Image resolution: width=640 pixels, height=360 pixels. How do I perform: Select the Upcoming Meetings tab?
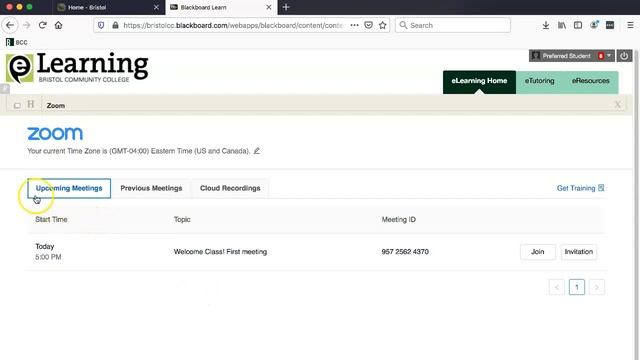pyautogui.click(x=69, y=188)
